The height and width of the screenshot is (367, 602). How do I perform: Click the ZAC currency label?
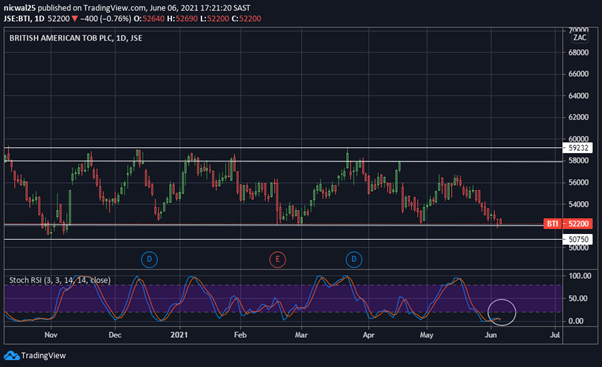coord(580,38)
